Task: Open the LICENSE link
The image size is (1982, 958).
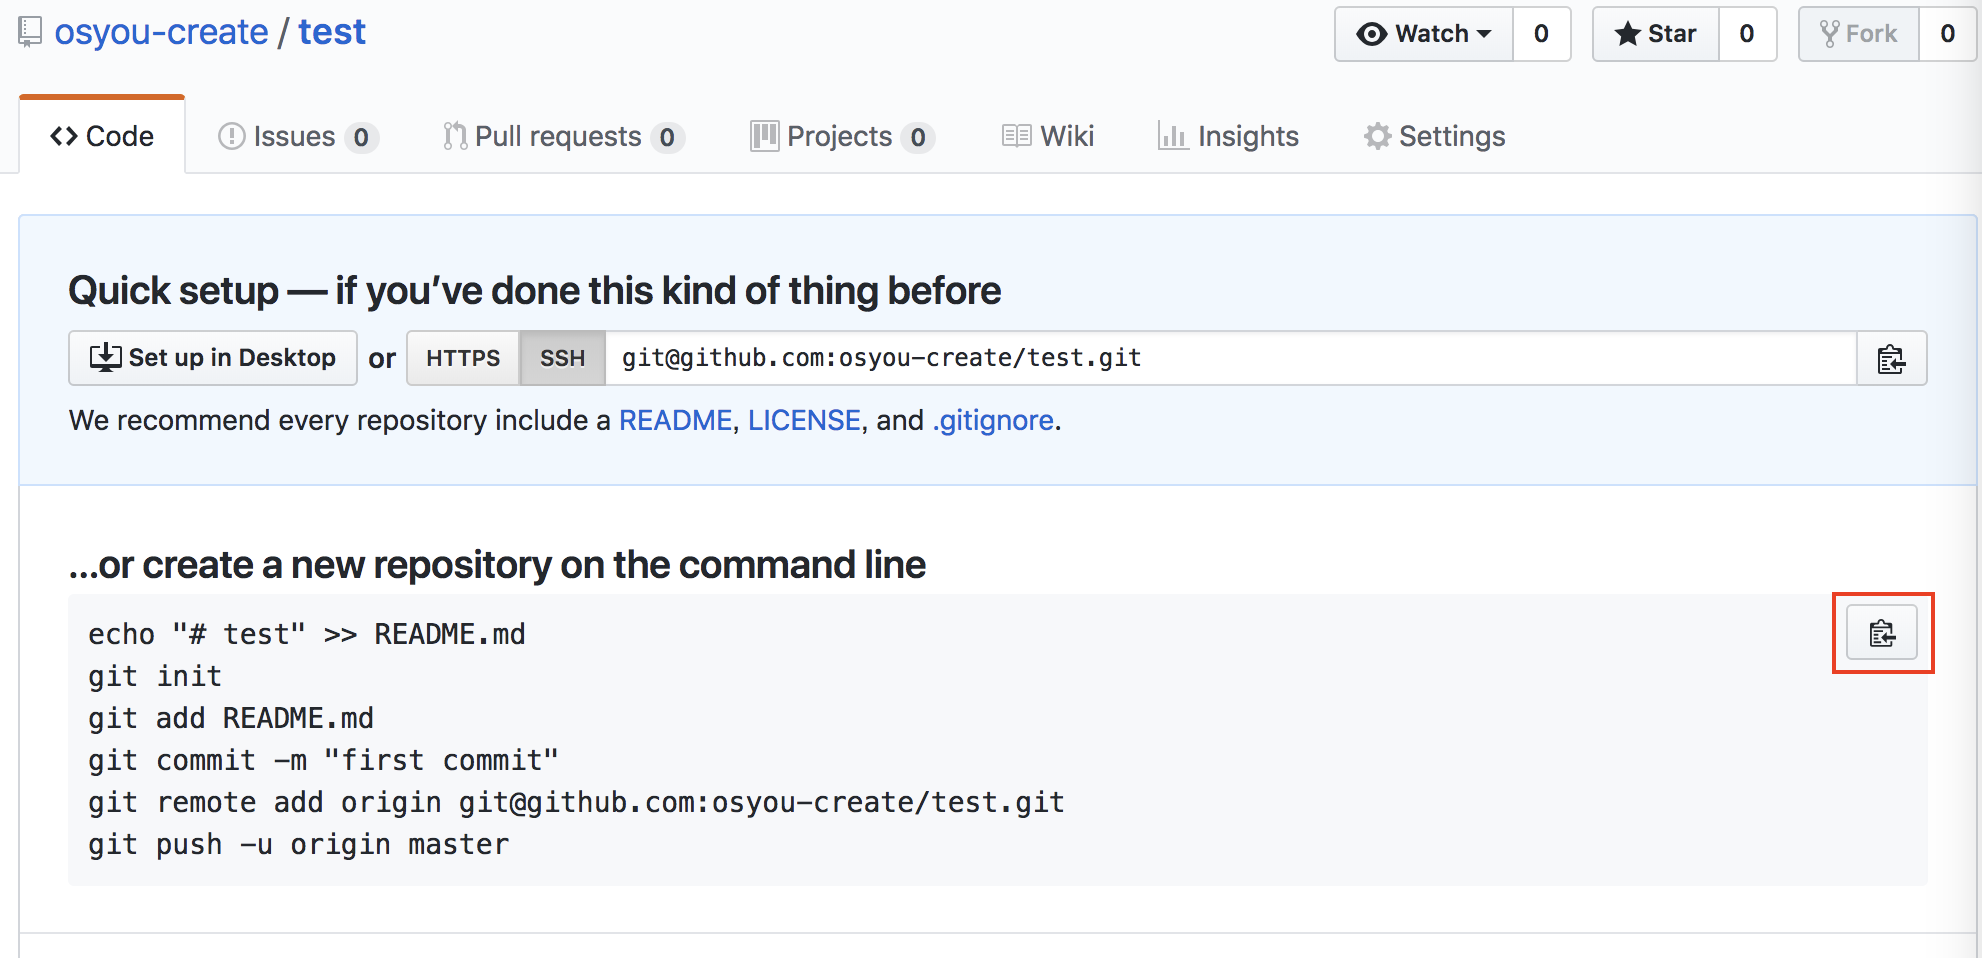Action: (x=804, y=420)
